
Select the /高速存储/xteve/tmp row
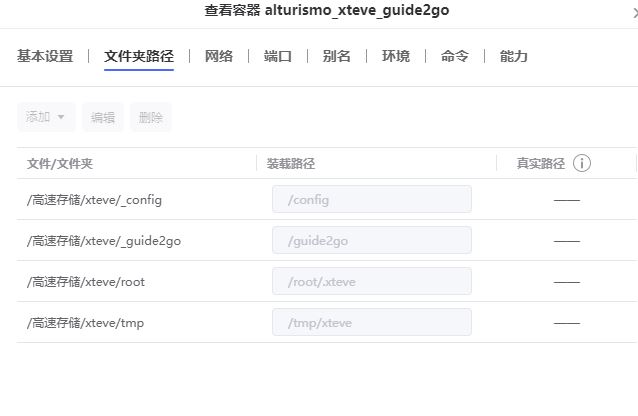85,322
